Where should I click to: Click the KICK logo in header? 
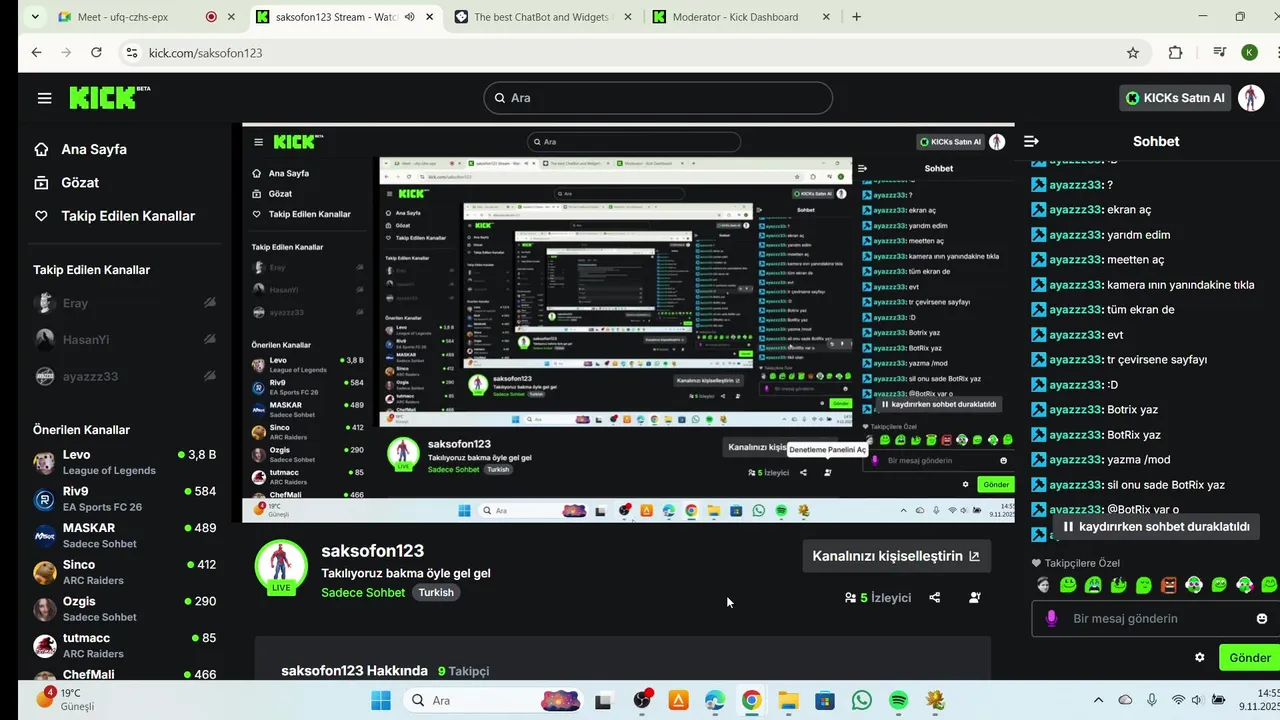(x=108, y=97)
